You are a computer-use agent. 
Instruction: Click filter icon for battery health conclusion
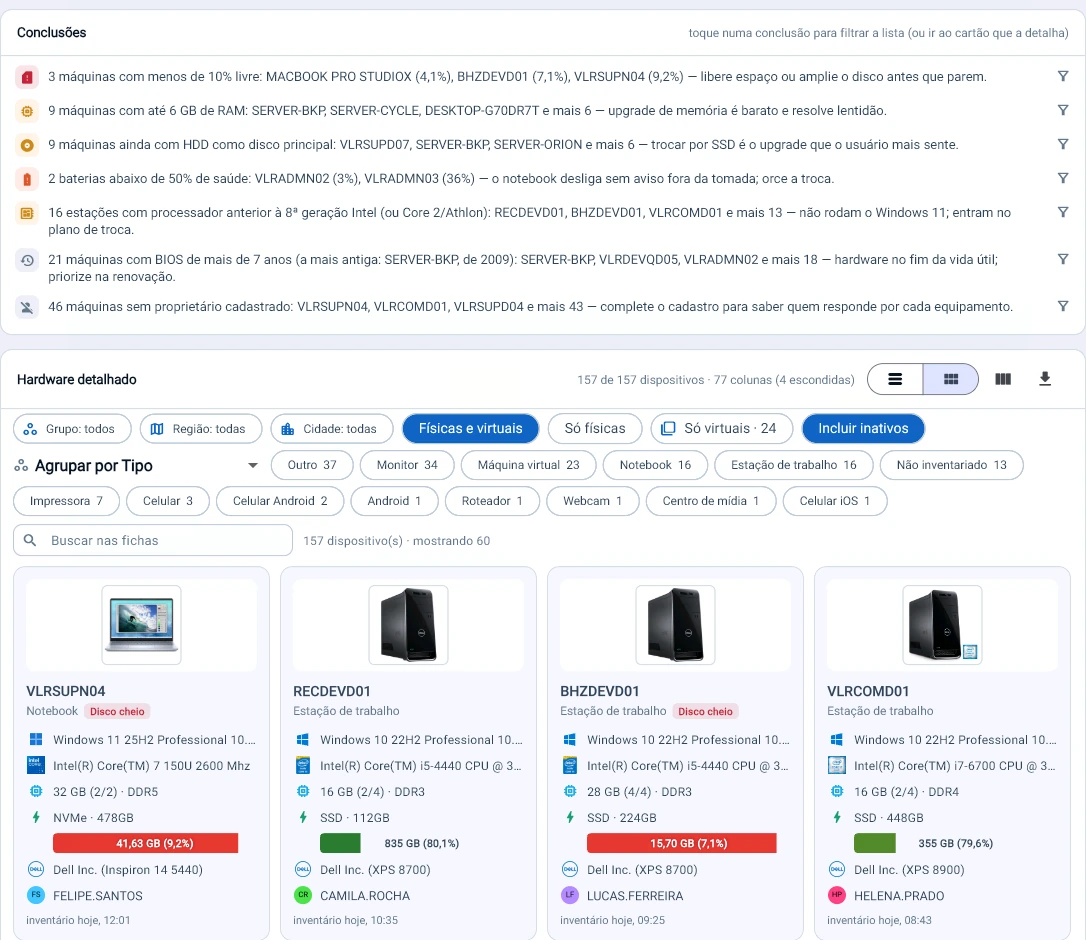1062,178
